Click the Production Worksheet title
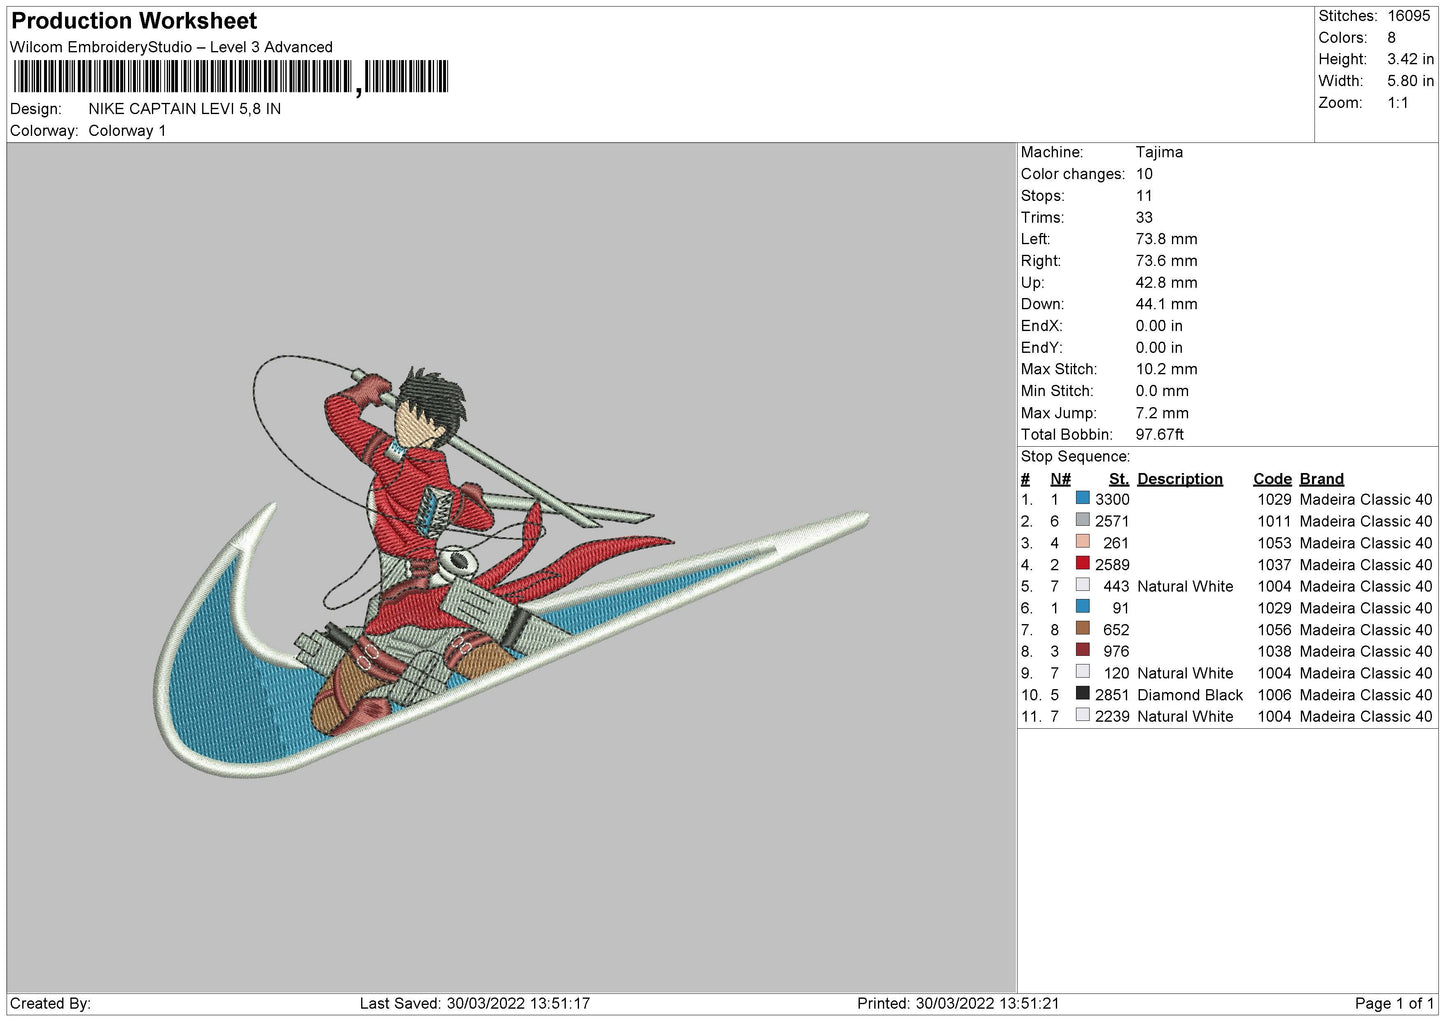This screenshot has height=1021, width=1445. pos(134,21)
